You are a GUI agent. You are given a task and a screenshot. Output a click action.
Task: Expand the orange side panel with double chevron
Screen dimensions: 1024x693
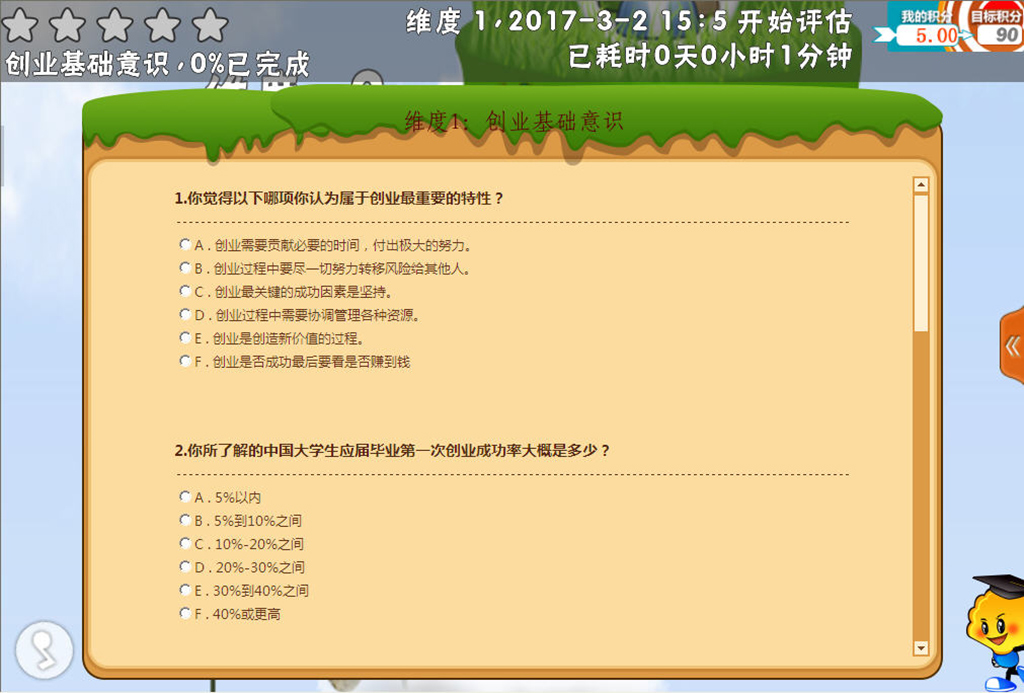(x=1012, y=346)
